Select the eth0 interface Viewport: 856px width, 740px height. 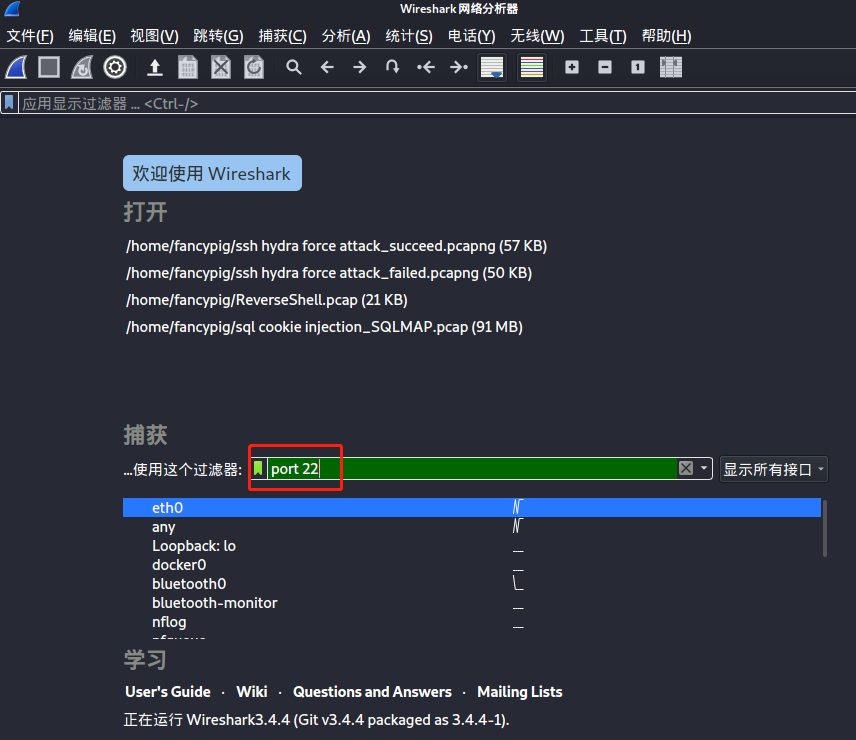pyautogui.click(x=472, y=508)
